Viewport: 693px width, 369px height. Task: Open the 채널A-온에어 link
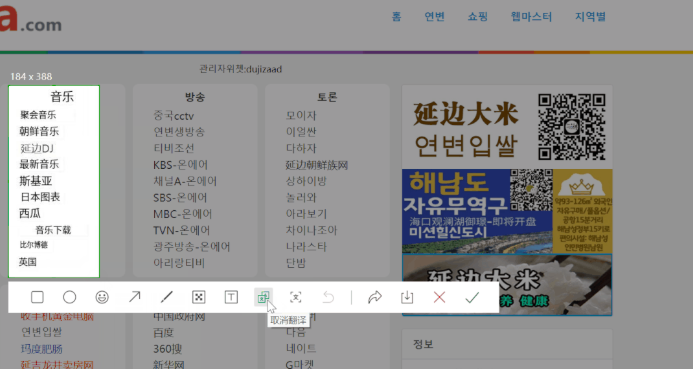pyautogui.click(x=185, y=181)
